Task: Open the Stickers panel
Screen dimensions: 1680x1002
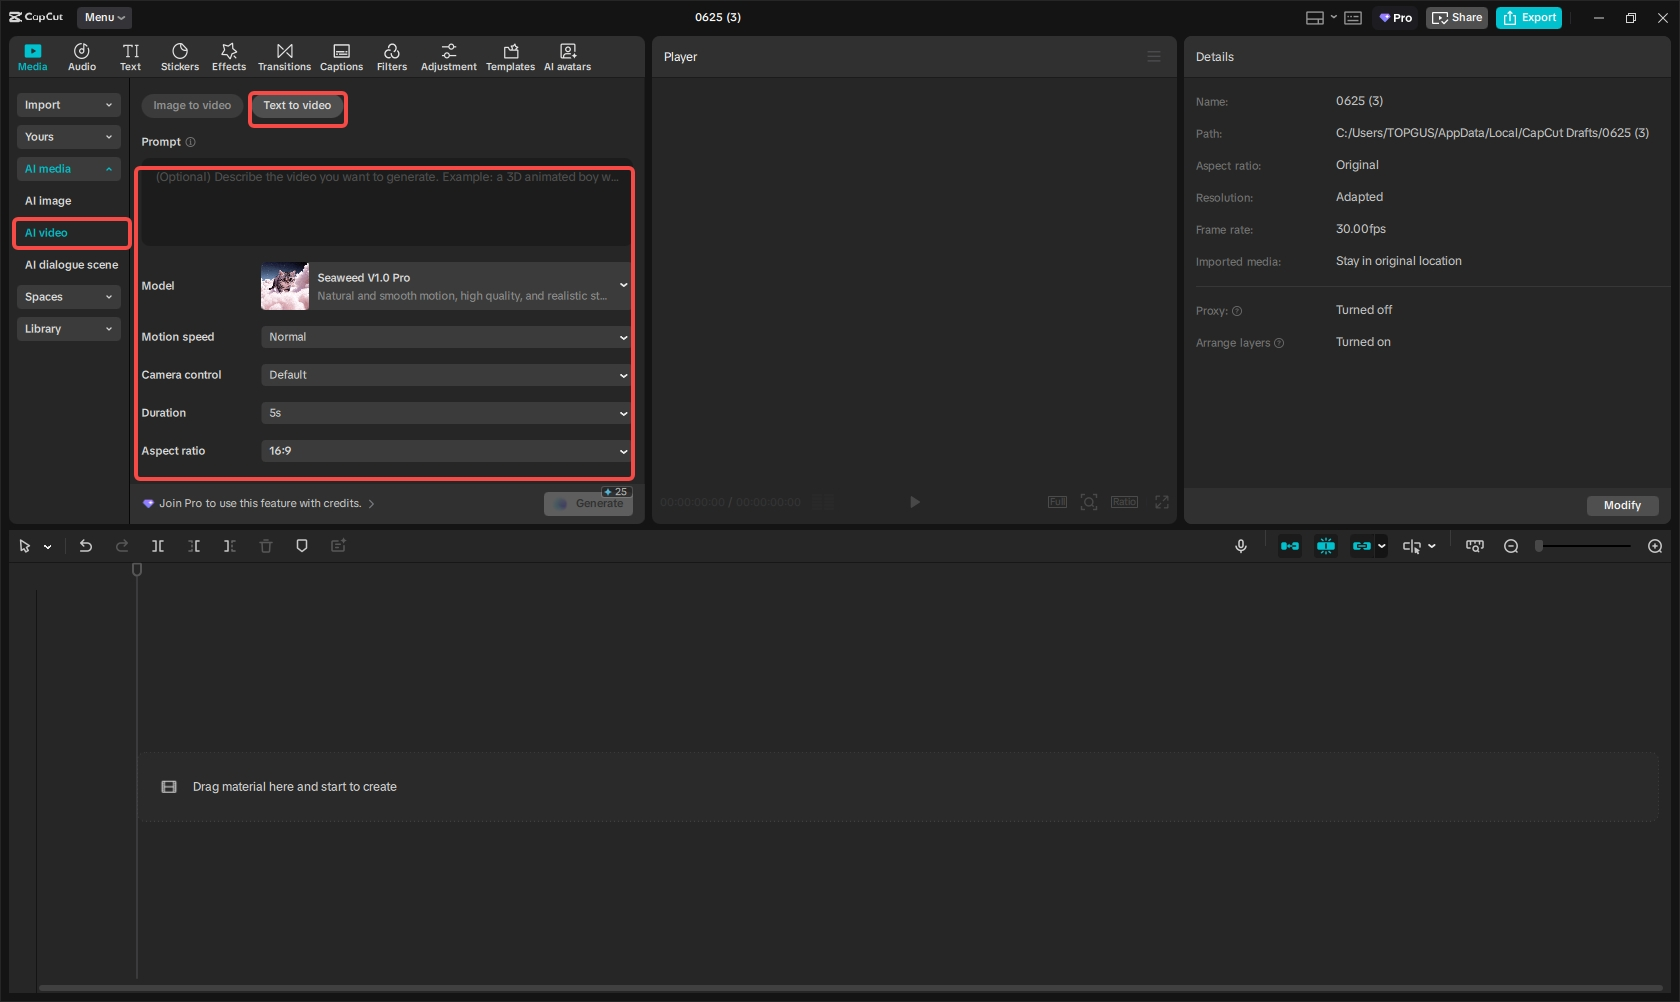Action: point(180,56)
